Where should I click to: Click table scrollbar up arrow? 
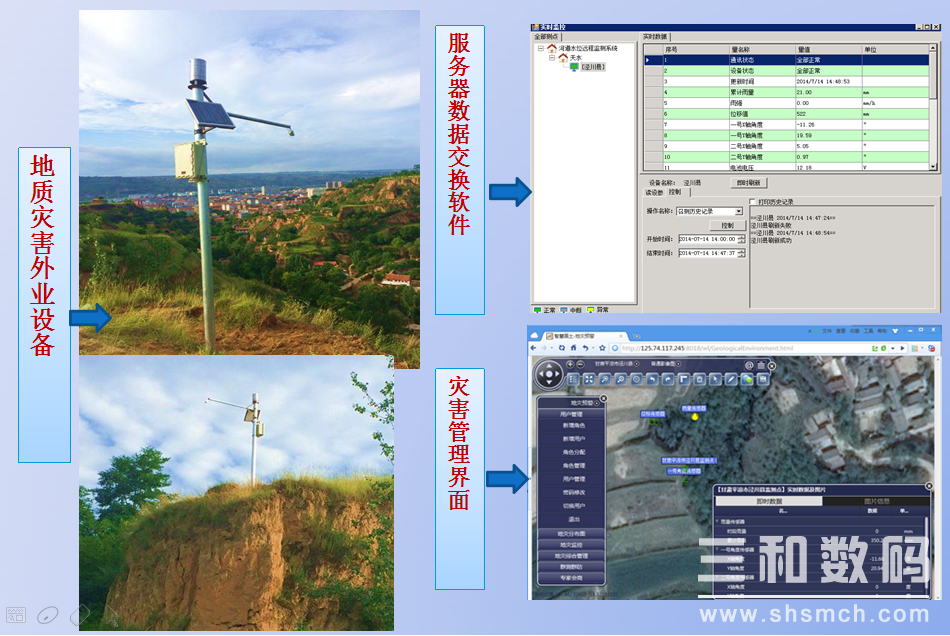[934, 48]
